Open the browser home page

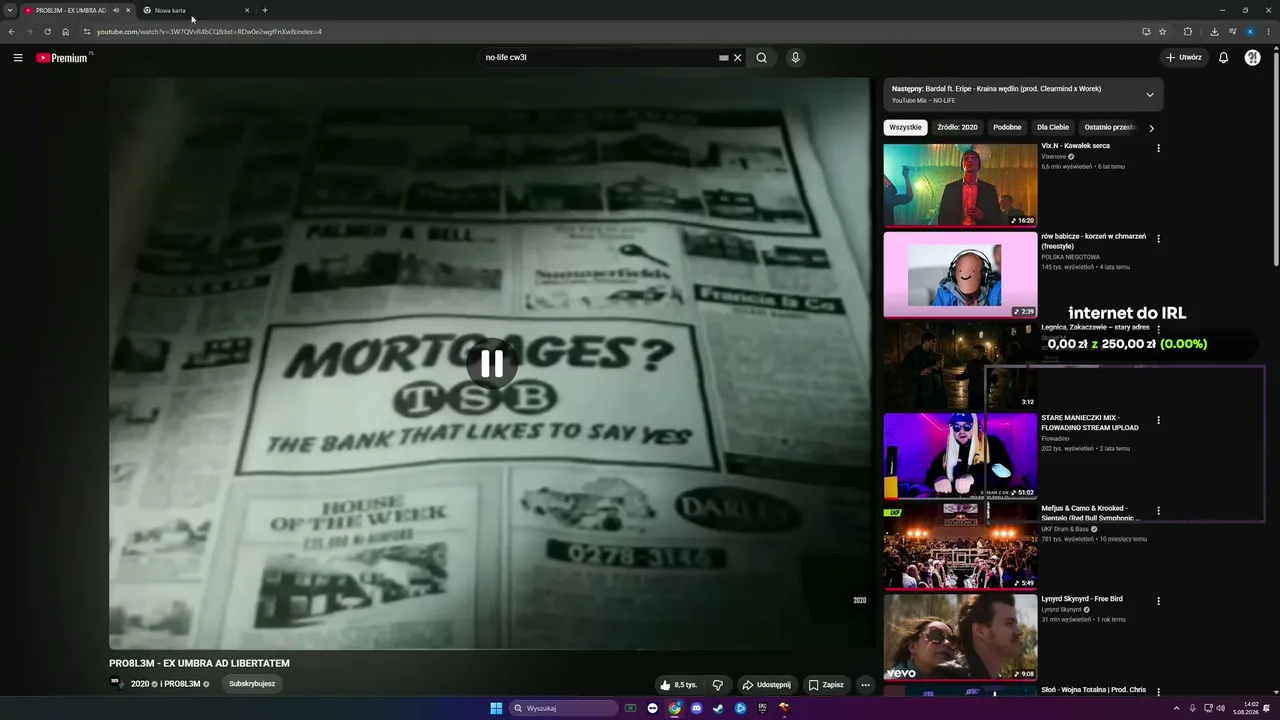click(x=66, y=32)
